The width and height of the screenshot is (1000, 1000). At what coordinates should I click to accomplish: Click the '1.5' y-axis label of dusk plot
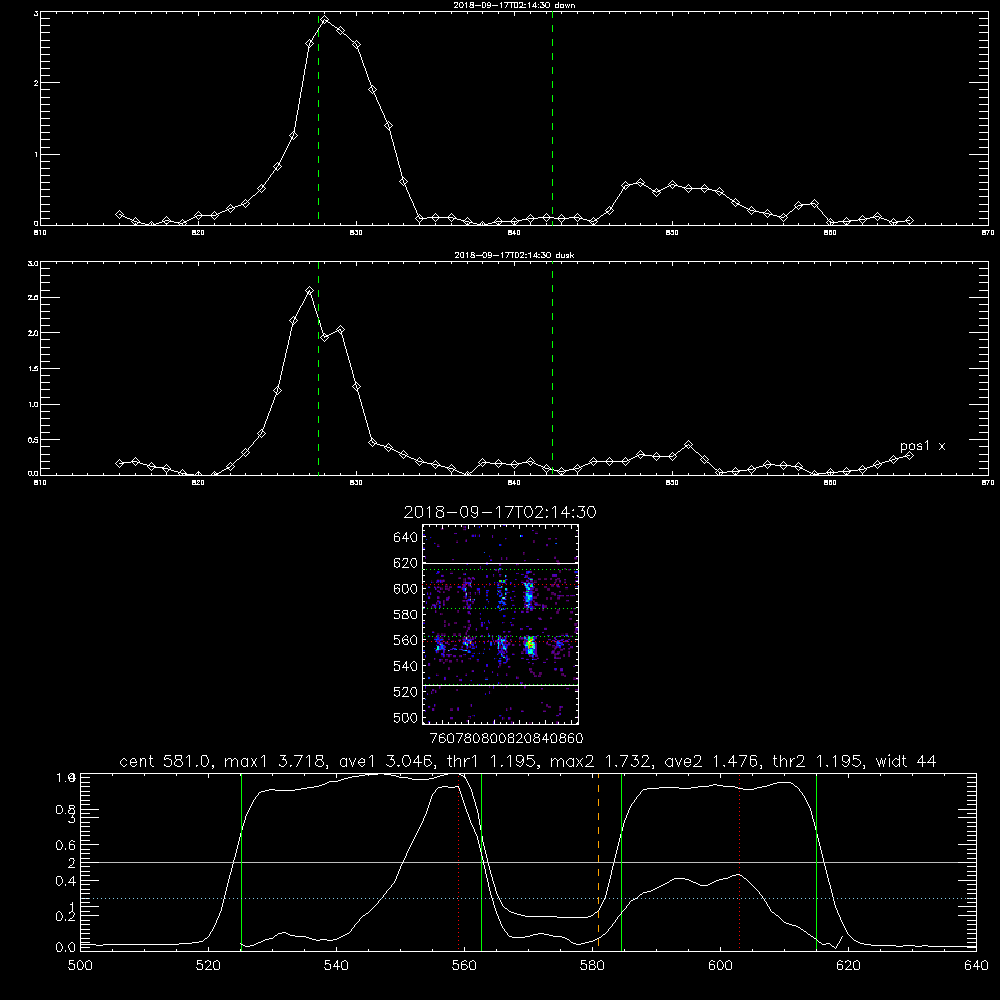33,369
